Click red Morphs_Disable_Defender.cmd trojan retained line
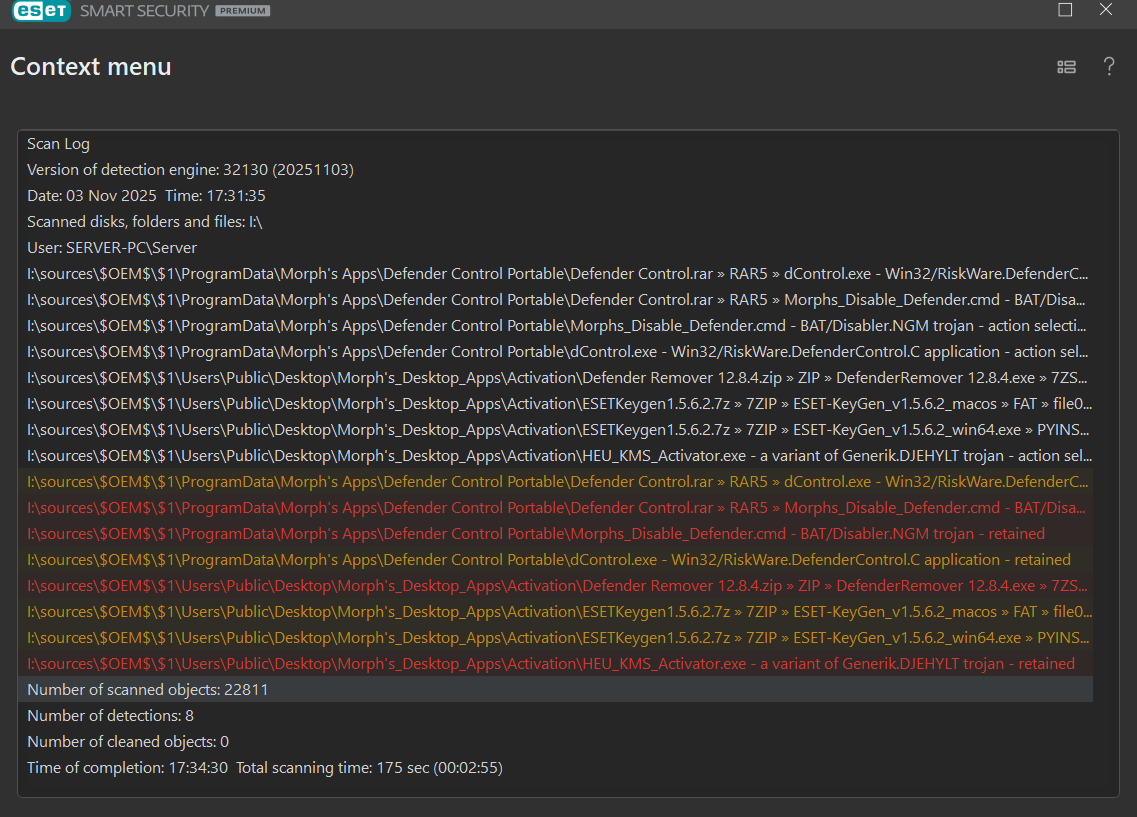Viewport: 1137px width, 817px height. [x=535, y=534]
